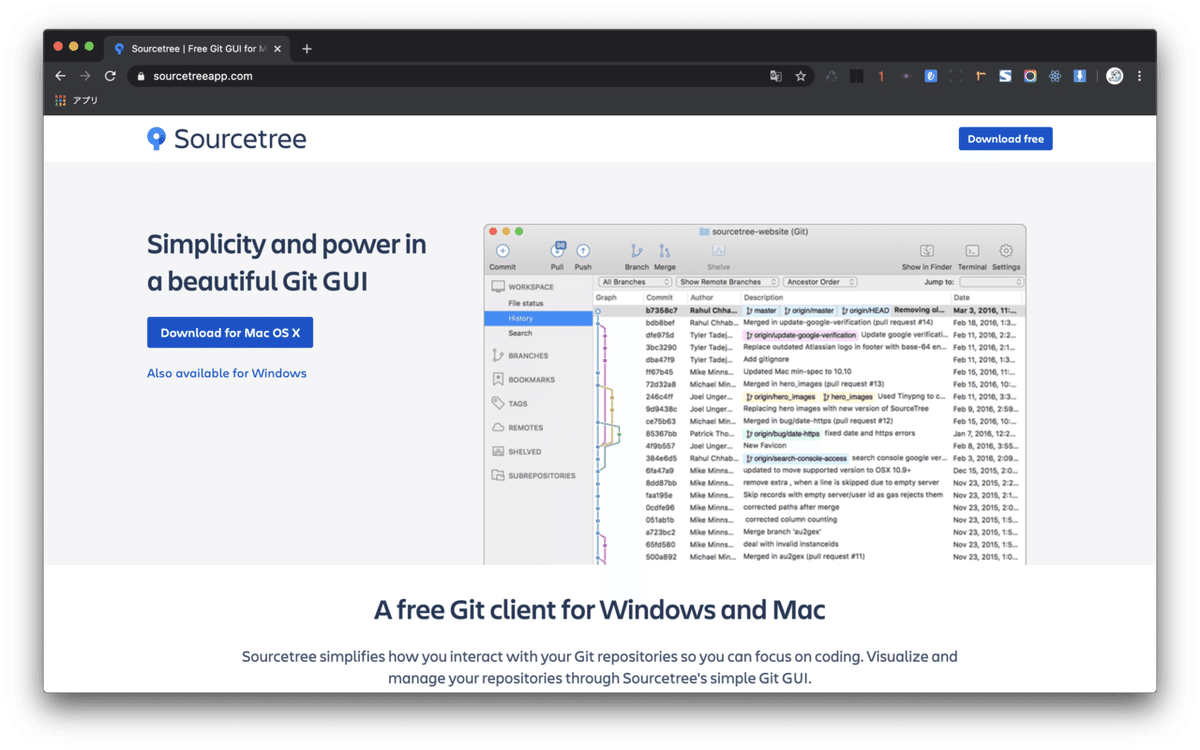Select commit row 'corrected paths after merge'
Screen dimensions: 1200x750
(809, 507)
